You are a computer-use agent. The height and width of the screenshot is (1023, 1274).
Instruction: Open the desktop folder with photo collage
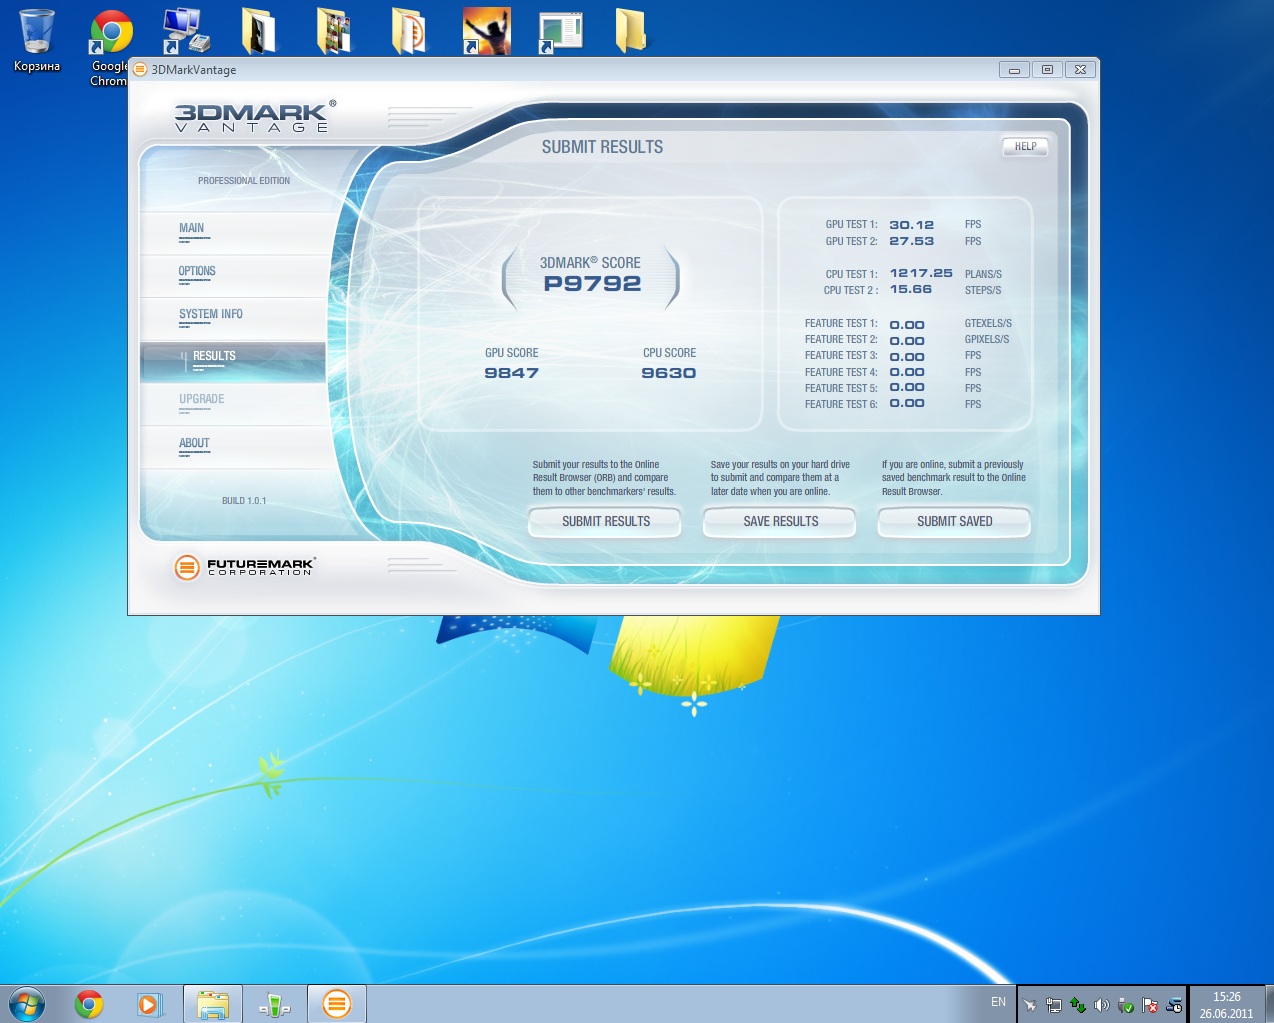click(334, 31)
